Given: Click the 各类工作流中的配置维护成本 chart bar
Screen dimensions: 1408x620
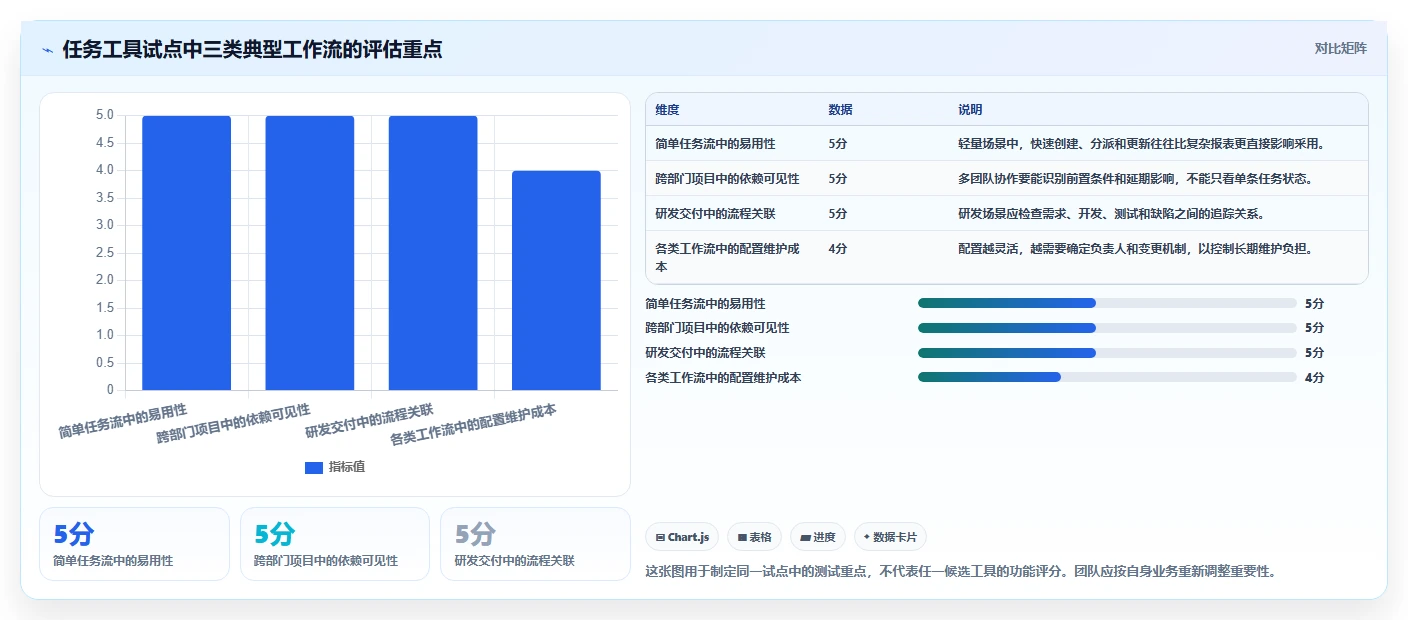Looking at the screenshot, I should click(x=556, y=281).
